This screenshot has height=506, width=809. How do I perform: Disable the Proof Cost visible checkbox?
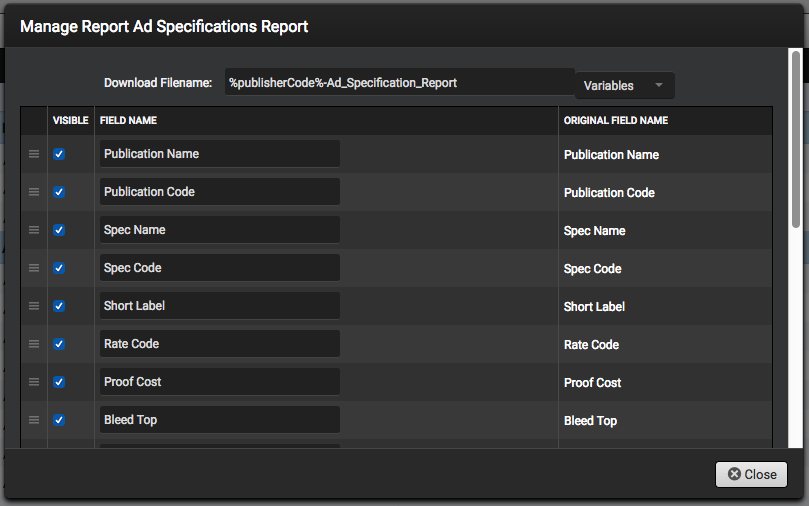pos(59,382)
